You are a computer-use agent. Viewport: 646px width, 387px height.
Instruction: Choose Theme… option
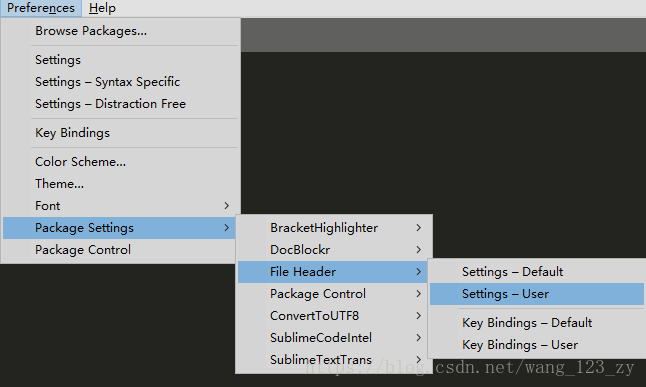click(120, 183)
